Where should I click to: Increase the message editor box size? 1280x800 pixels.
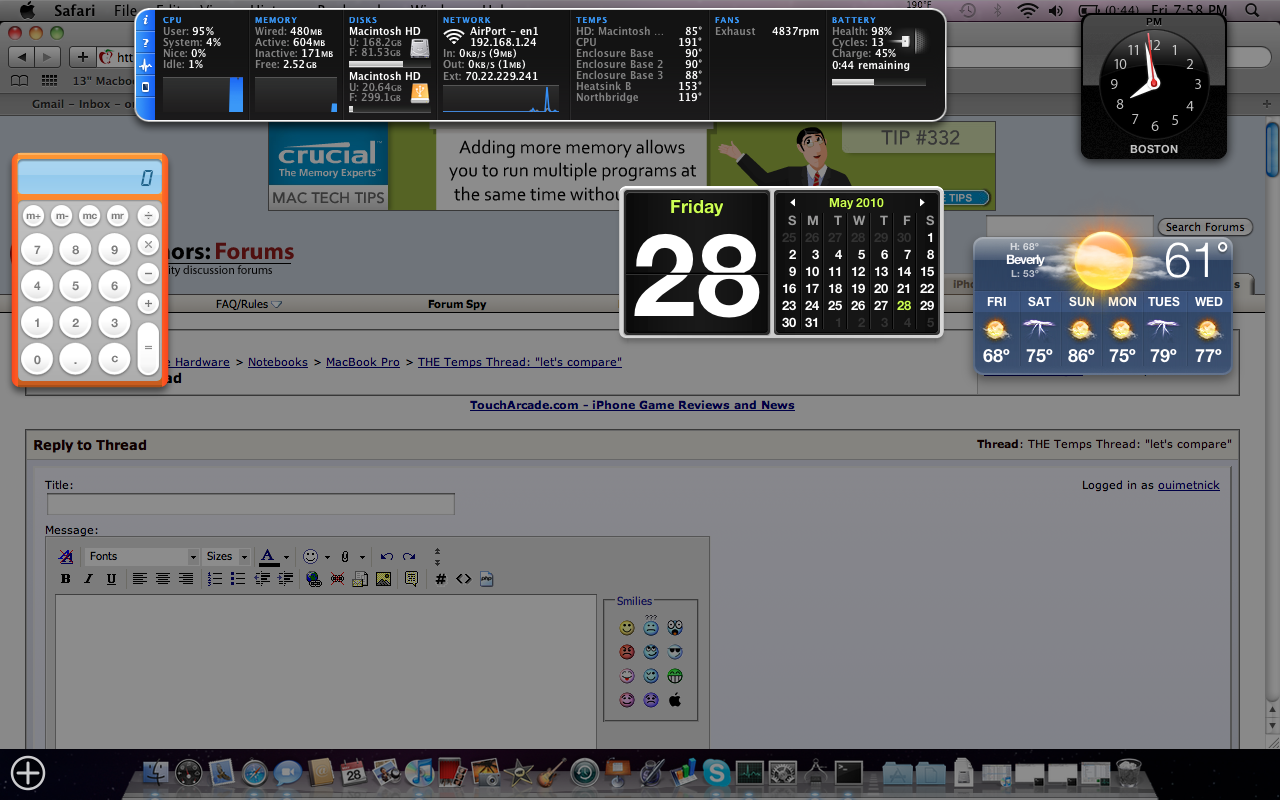coord(437,561)
